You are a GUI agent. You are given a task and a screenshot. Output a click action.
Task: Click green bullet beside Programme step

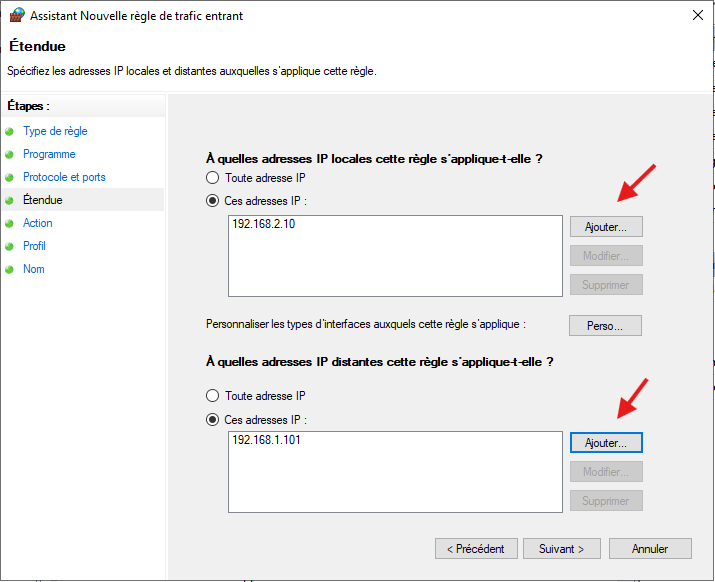click(10, 155)
